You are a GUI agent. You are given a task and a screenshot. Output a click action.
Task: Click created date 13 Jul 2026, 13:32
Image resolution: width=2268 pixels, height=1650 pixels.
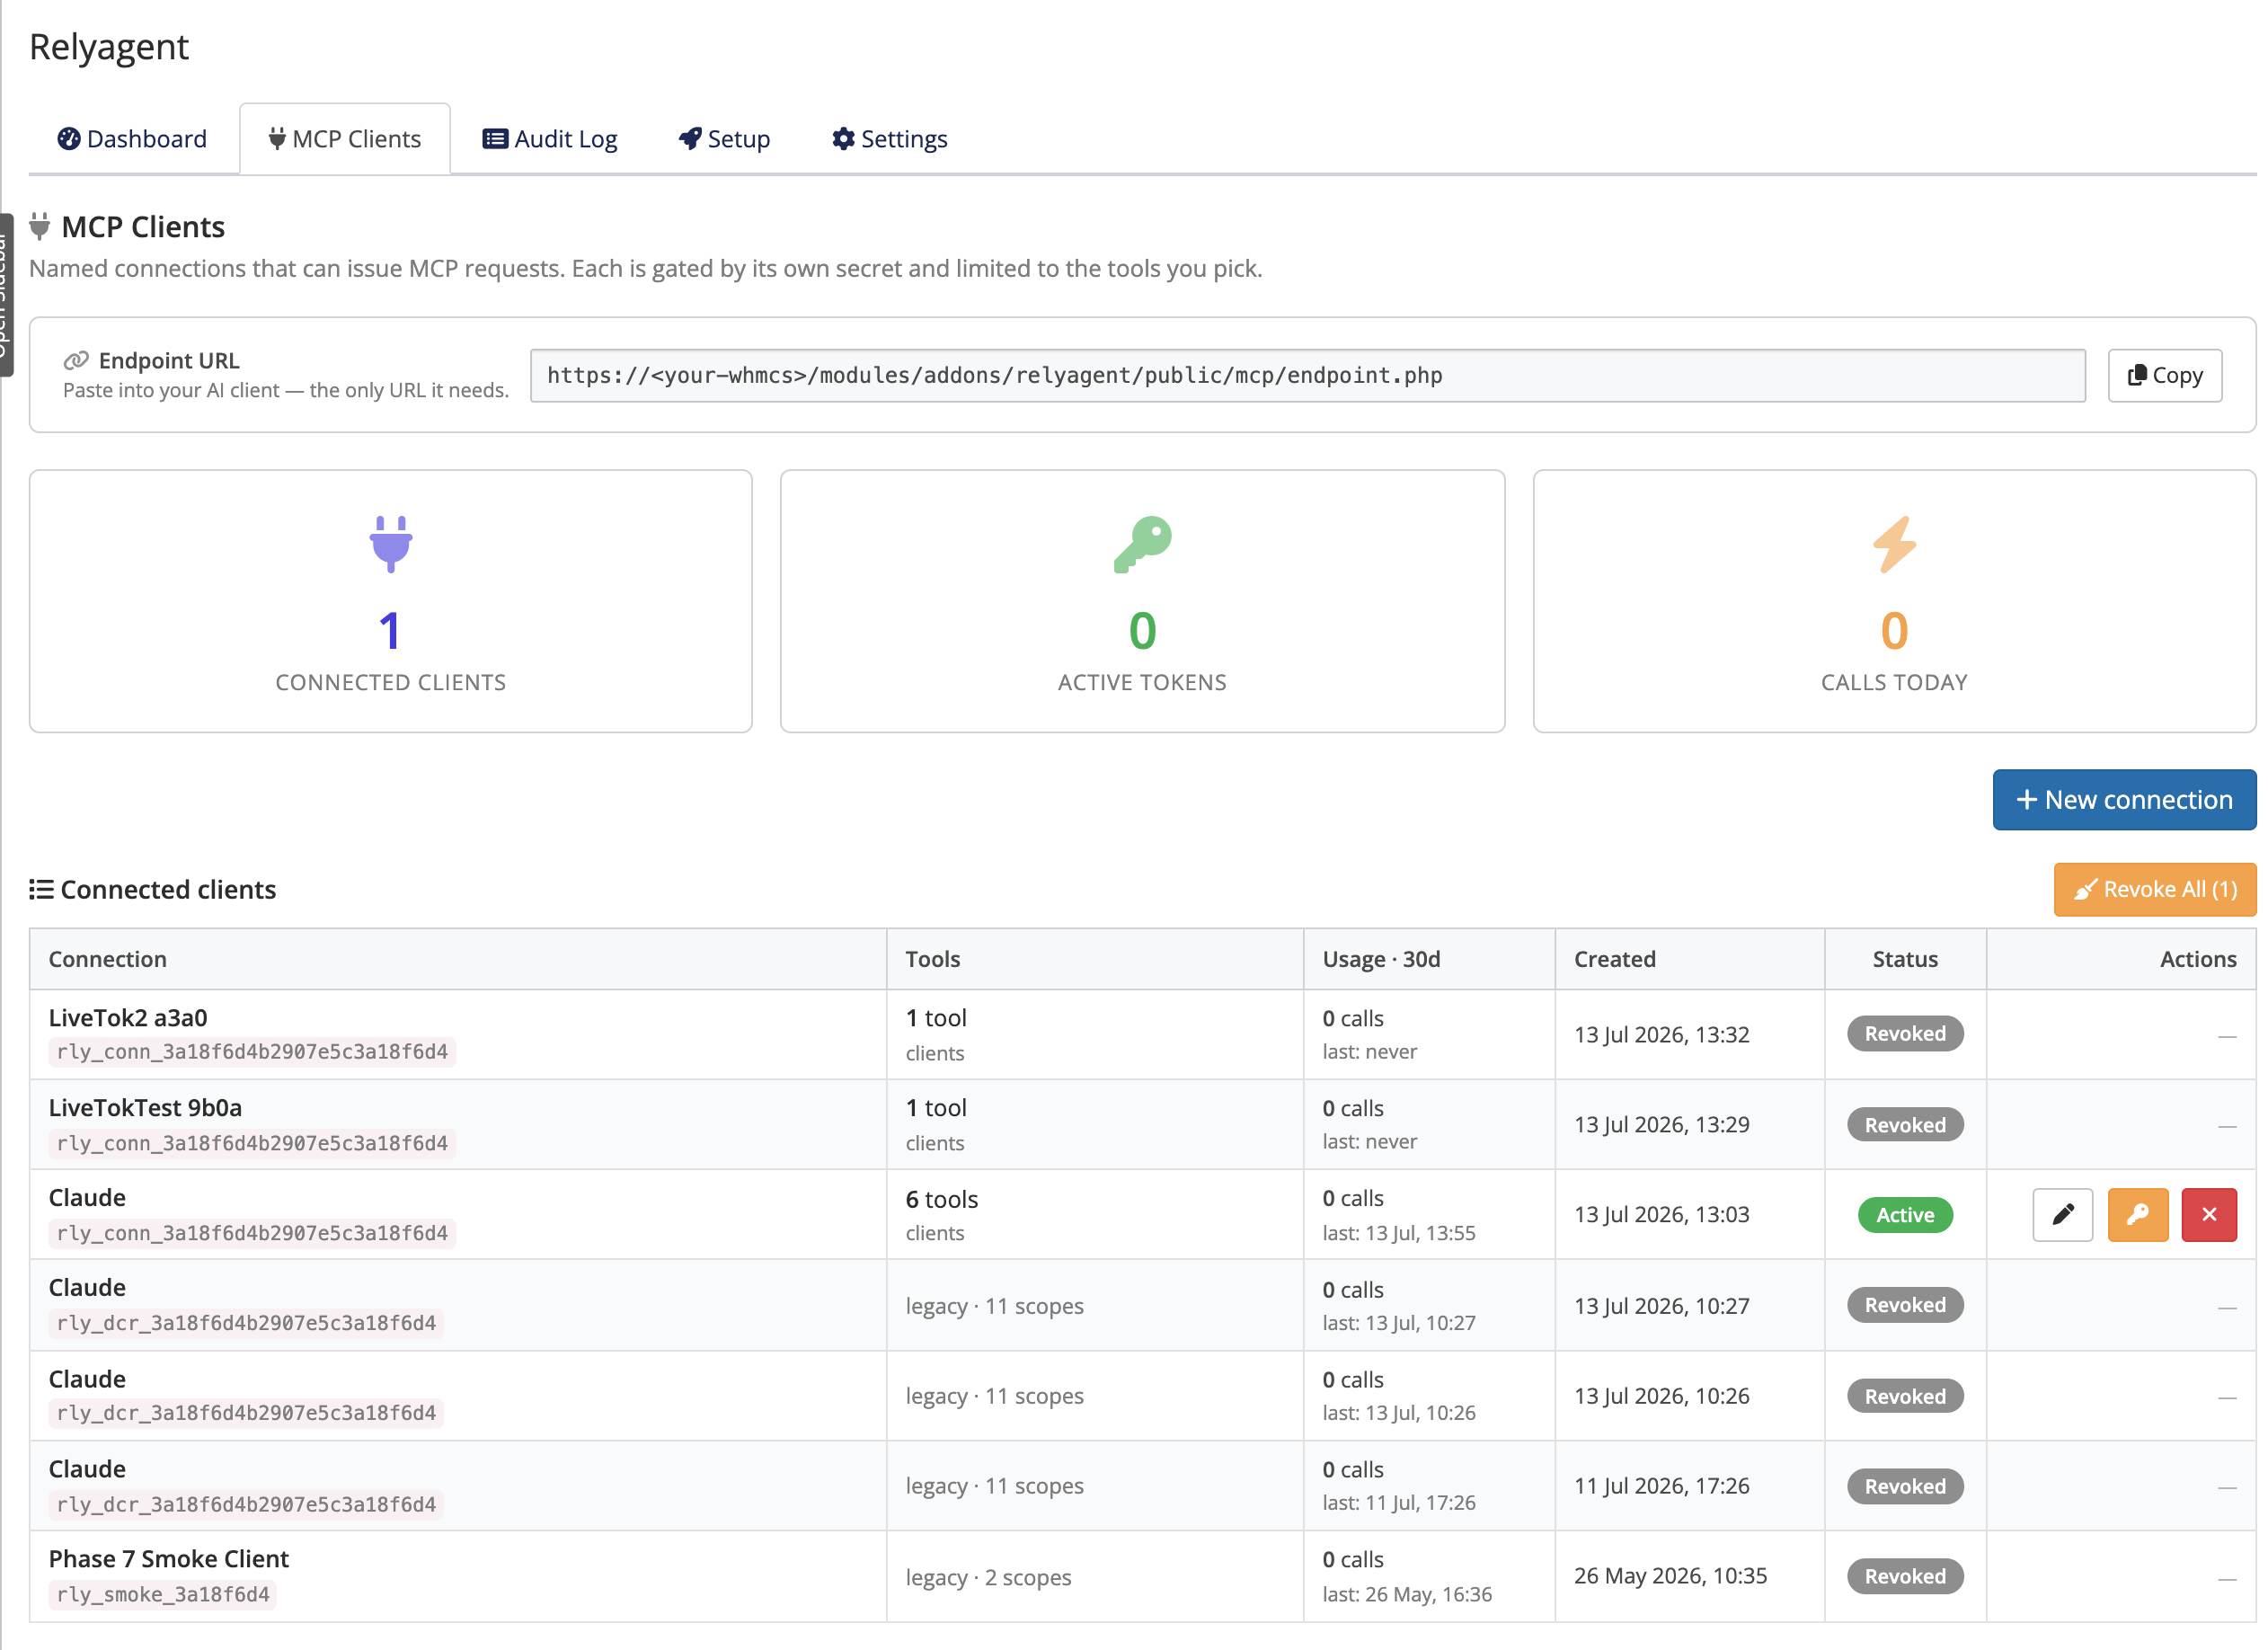(1662, 1034)
